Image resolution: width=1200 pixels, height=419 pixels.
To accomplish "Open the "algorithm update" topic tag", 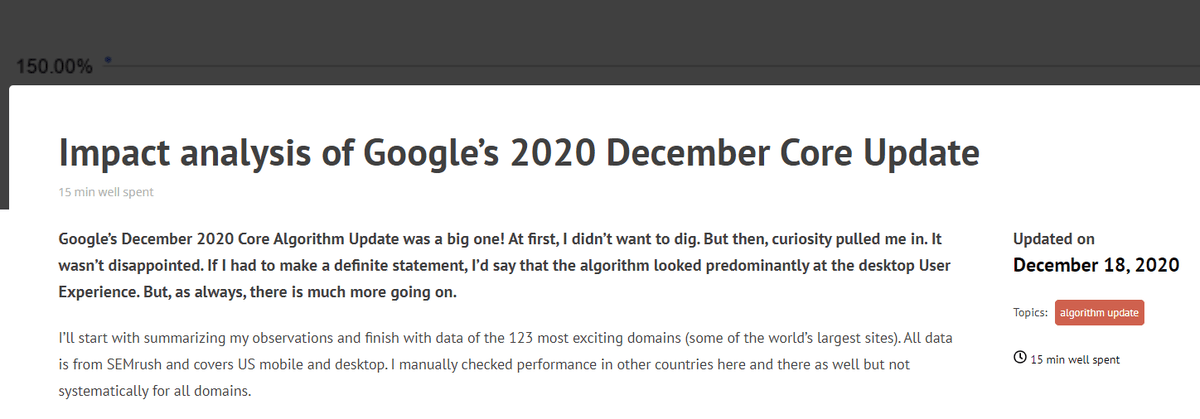I will click(1099, 313).
